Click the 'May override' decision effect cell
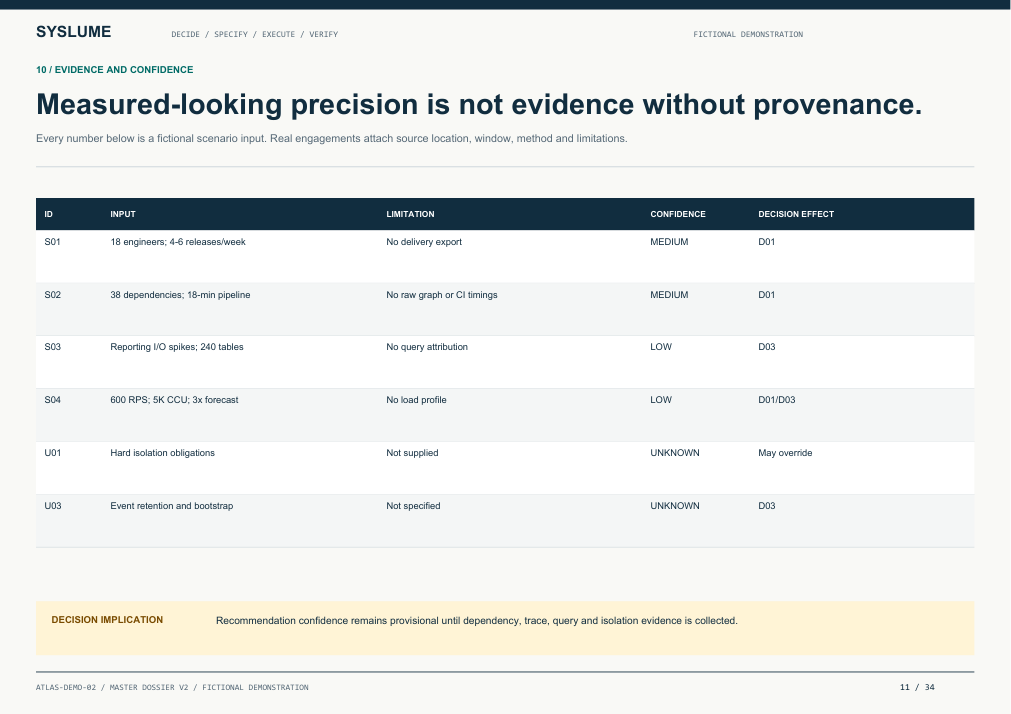Viewport: 1011px width, 714px height. (785, 453)
